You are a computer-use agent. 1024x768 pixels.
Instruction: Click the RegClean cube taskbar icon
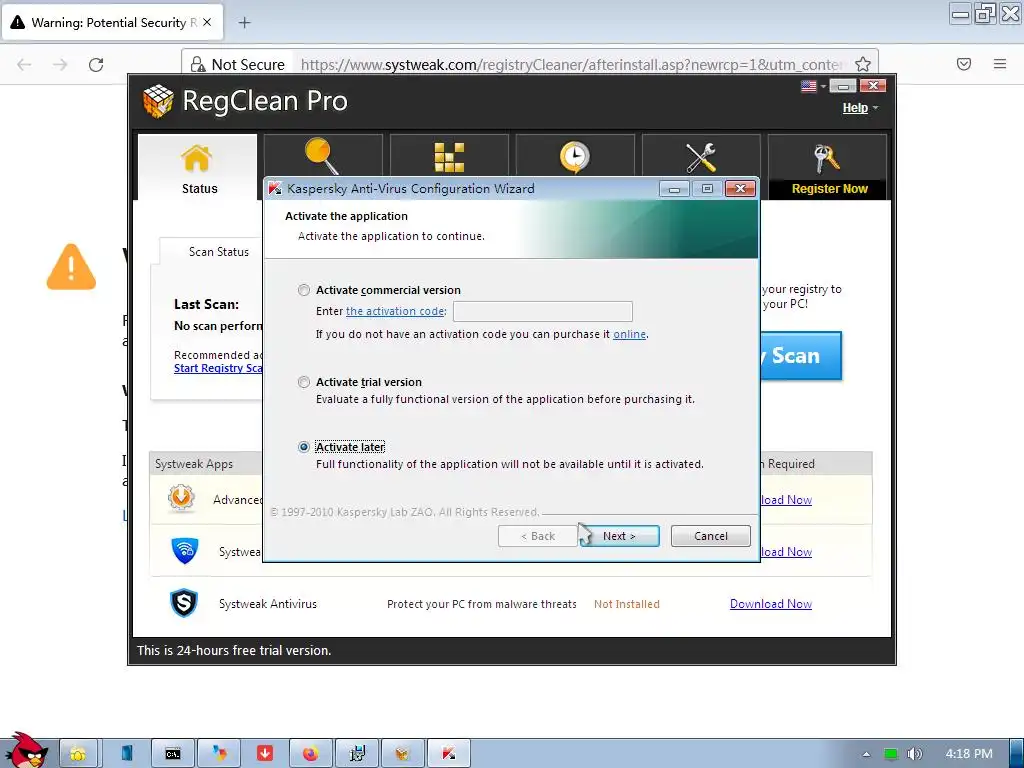403,754
